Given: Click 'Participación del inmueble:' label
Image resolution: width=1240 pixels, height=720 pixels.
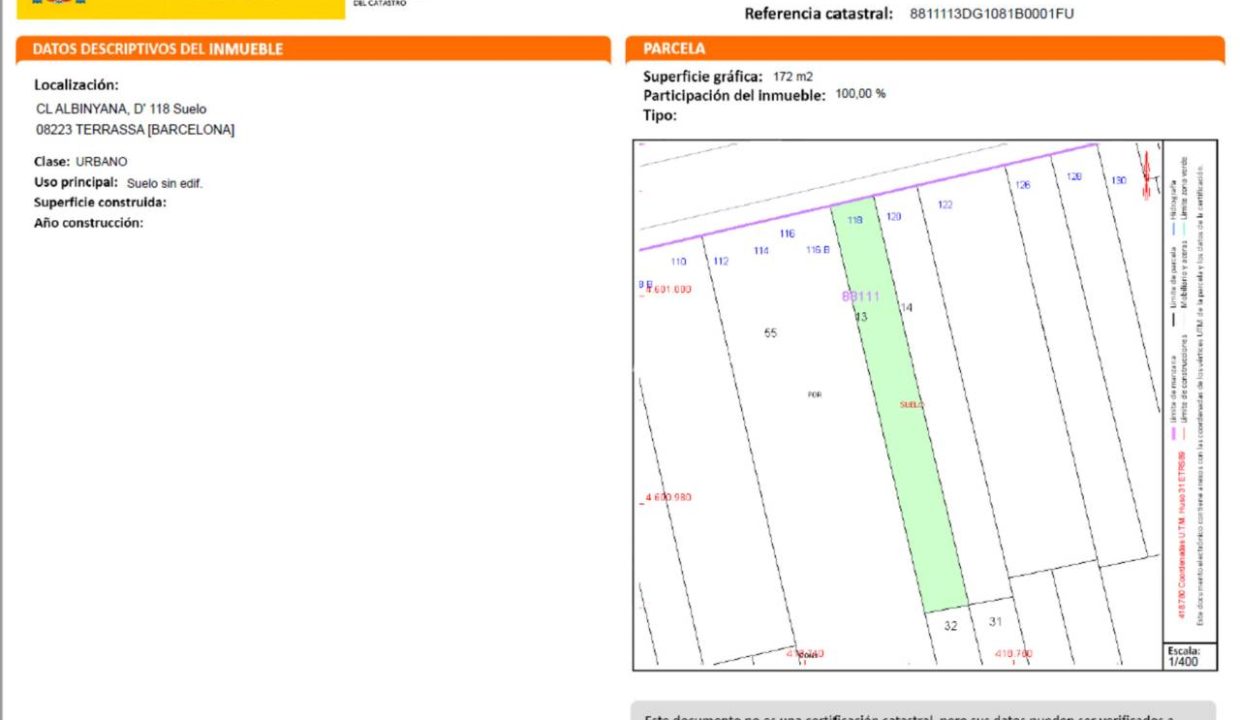Looking at the screenshot, I should [x=734, y=95].
